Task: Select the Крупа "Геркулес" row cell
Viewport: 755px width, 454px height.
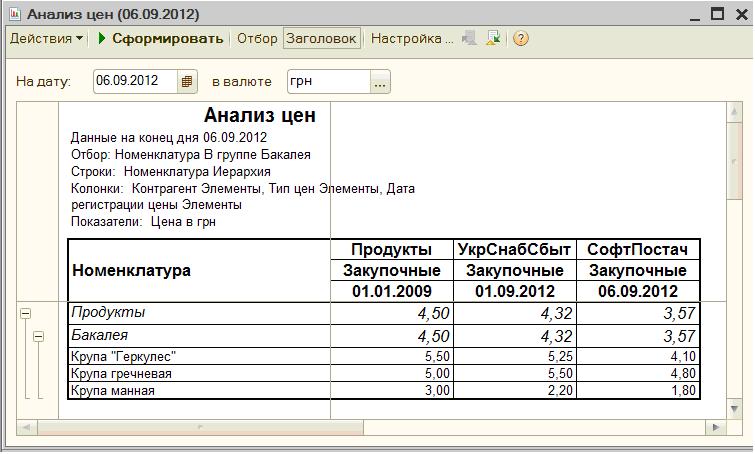Action: (198, 356)
